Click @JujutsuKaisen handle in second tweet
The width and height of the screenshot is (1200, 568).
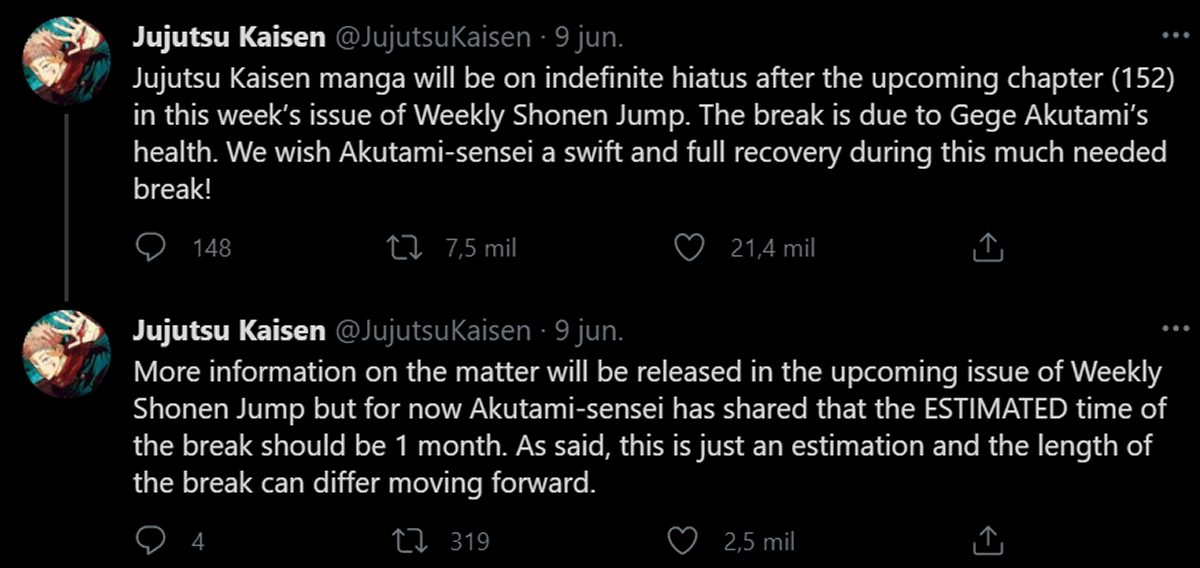[x=430, y=331]
